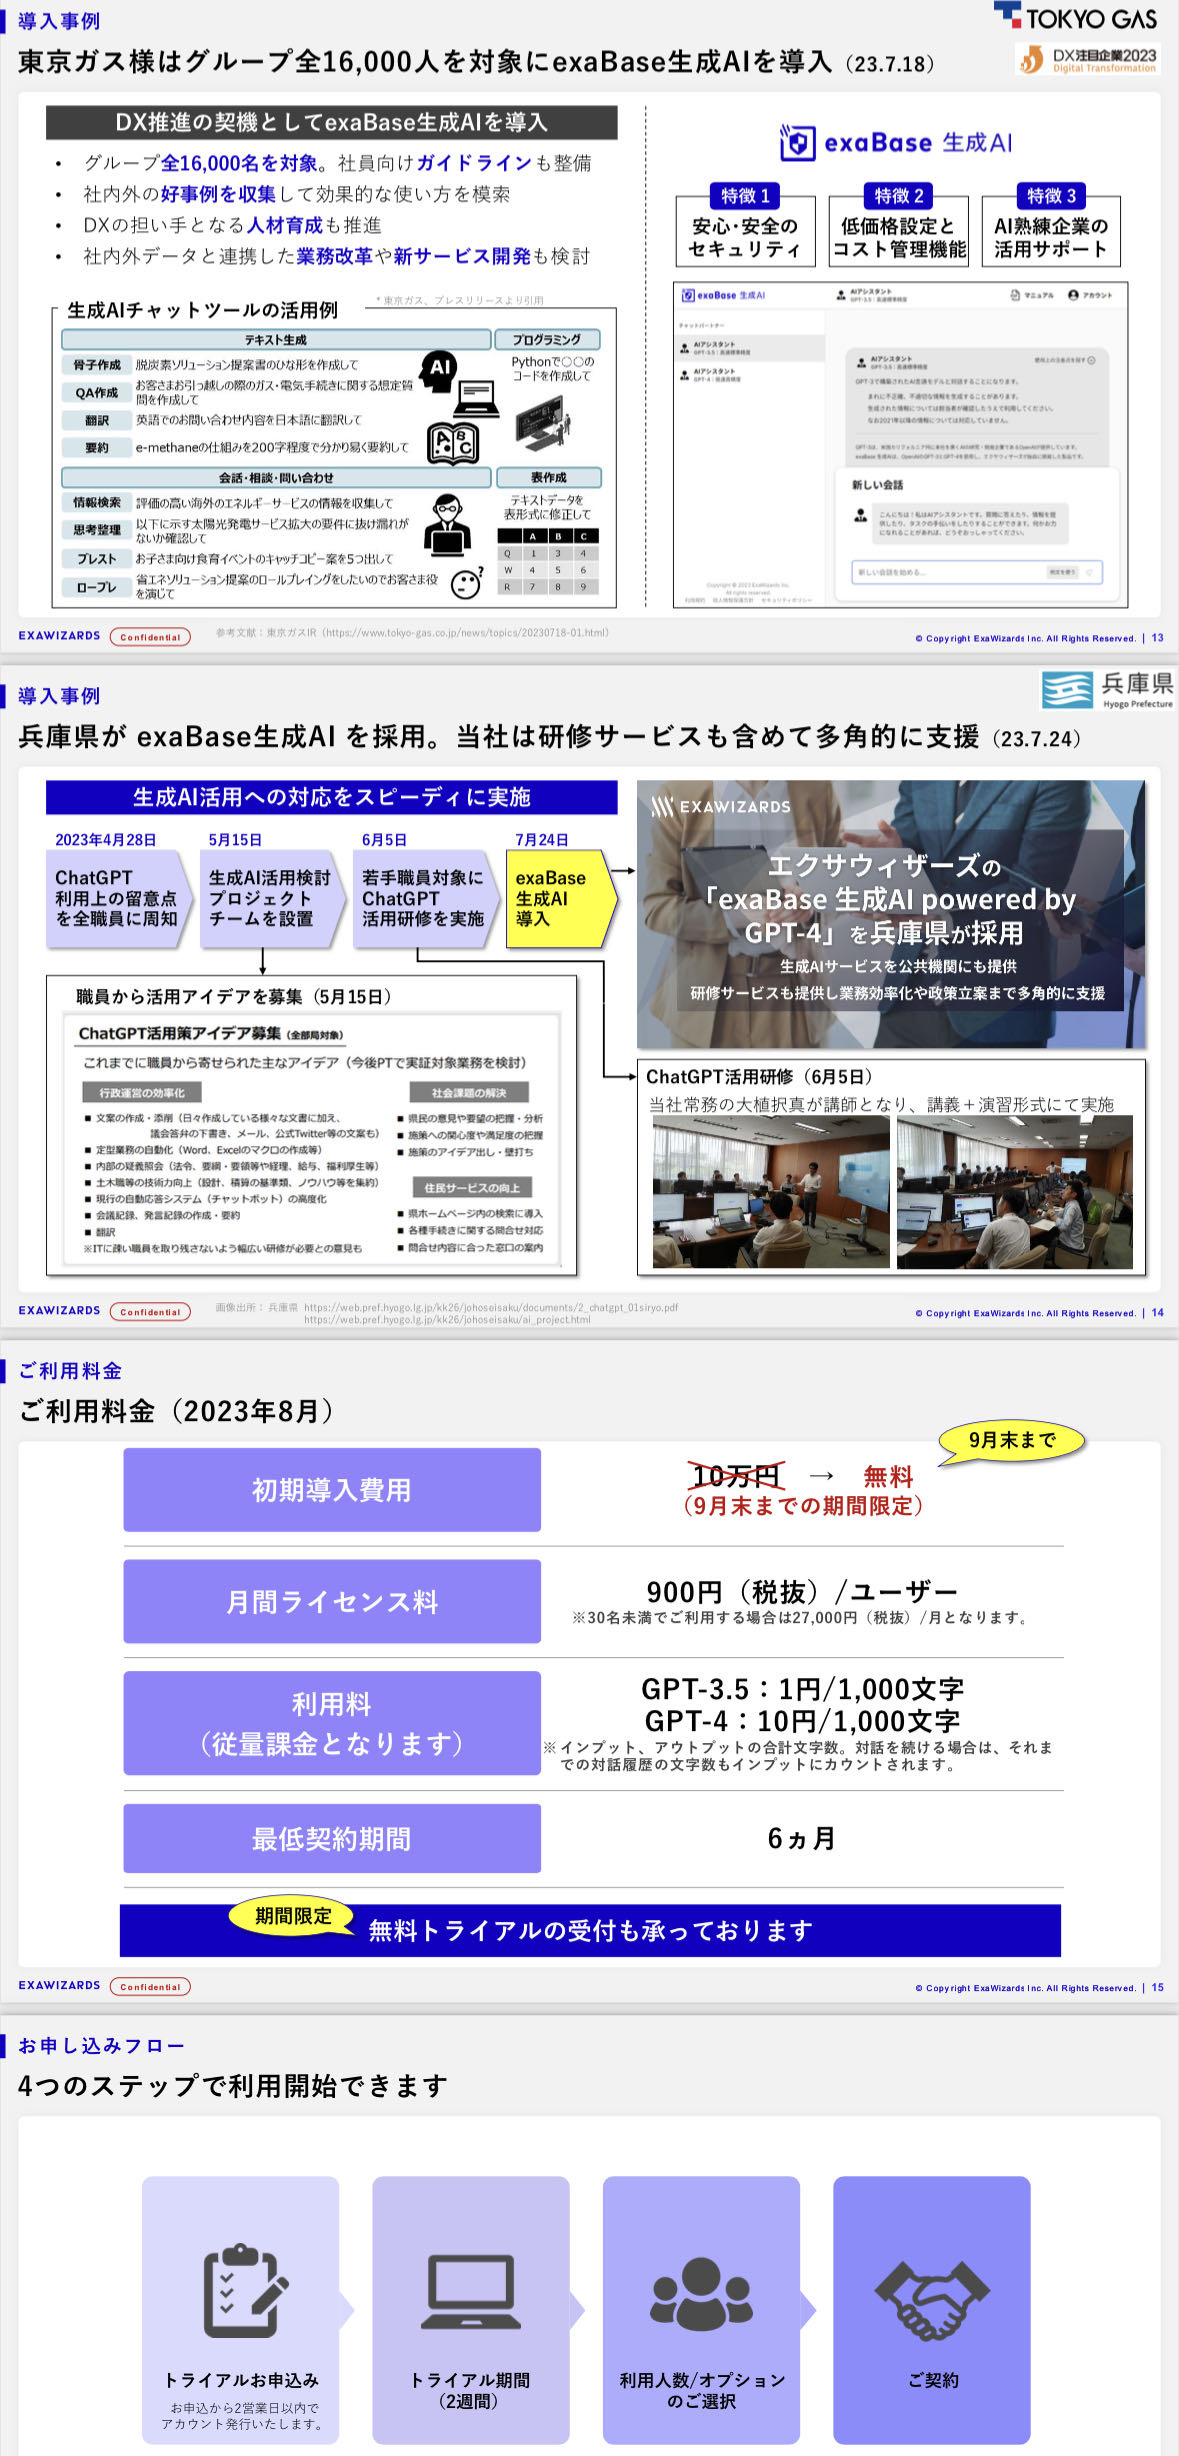Click the 骨子作成 label
This screenshot has height=2456, width=1179.
pyautogui.click(x=96, y=365)
